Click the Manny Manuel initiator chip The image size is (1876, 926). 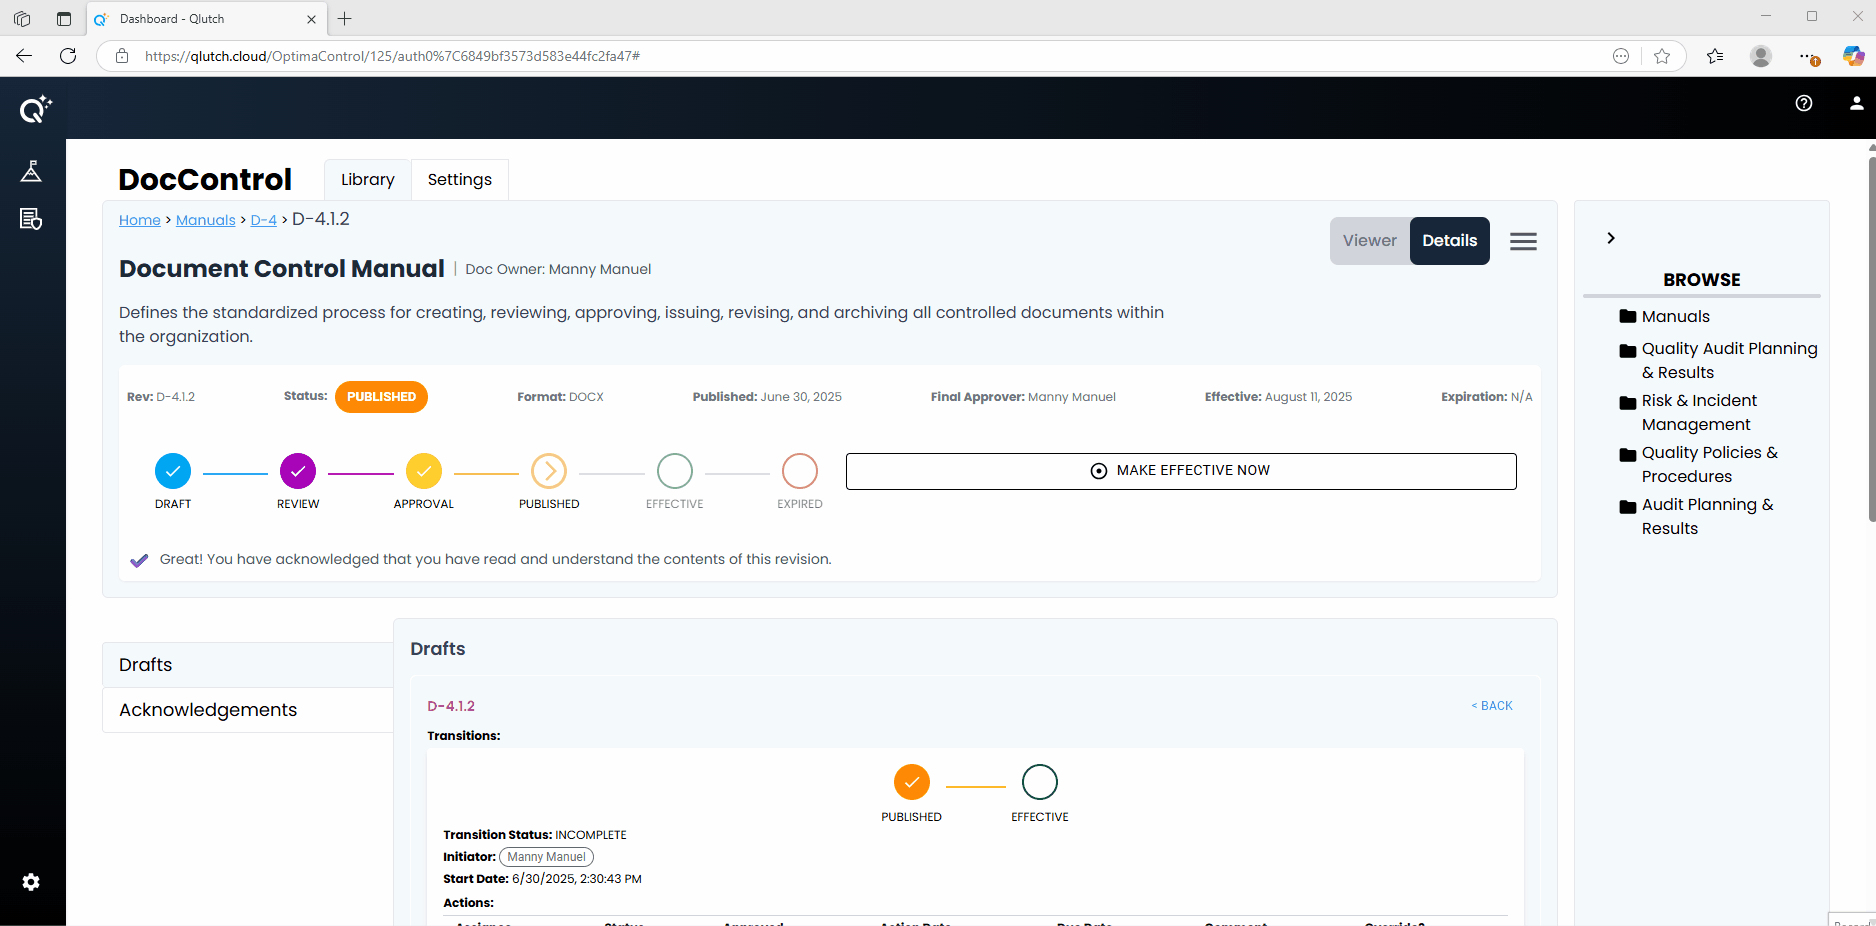(546, 857)
